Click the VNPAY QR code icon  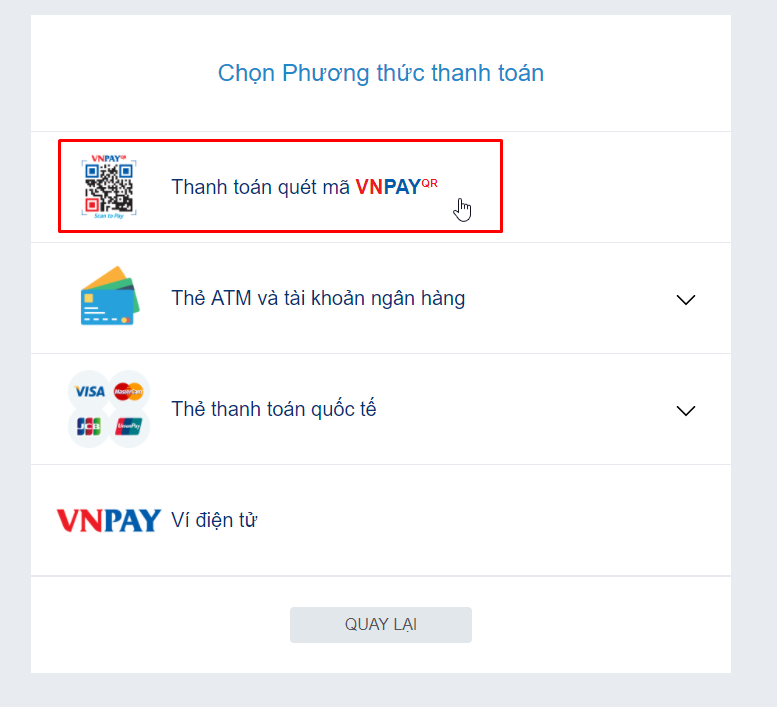pyautogui.click(x=109, y=187)
